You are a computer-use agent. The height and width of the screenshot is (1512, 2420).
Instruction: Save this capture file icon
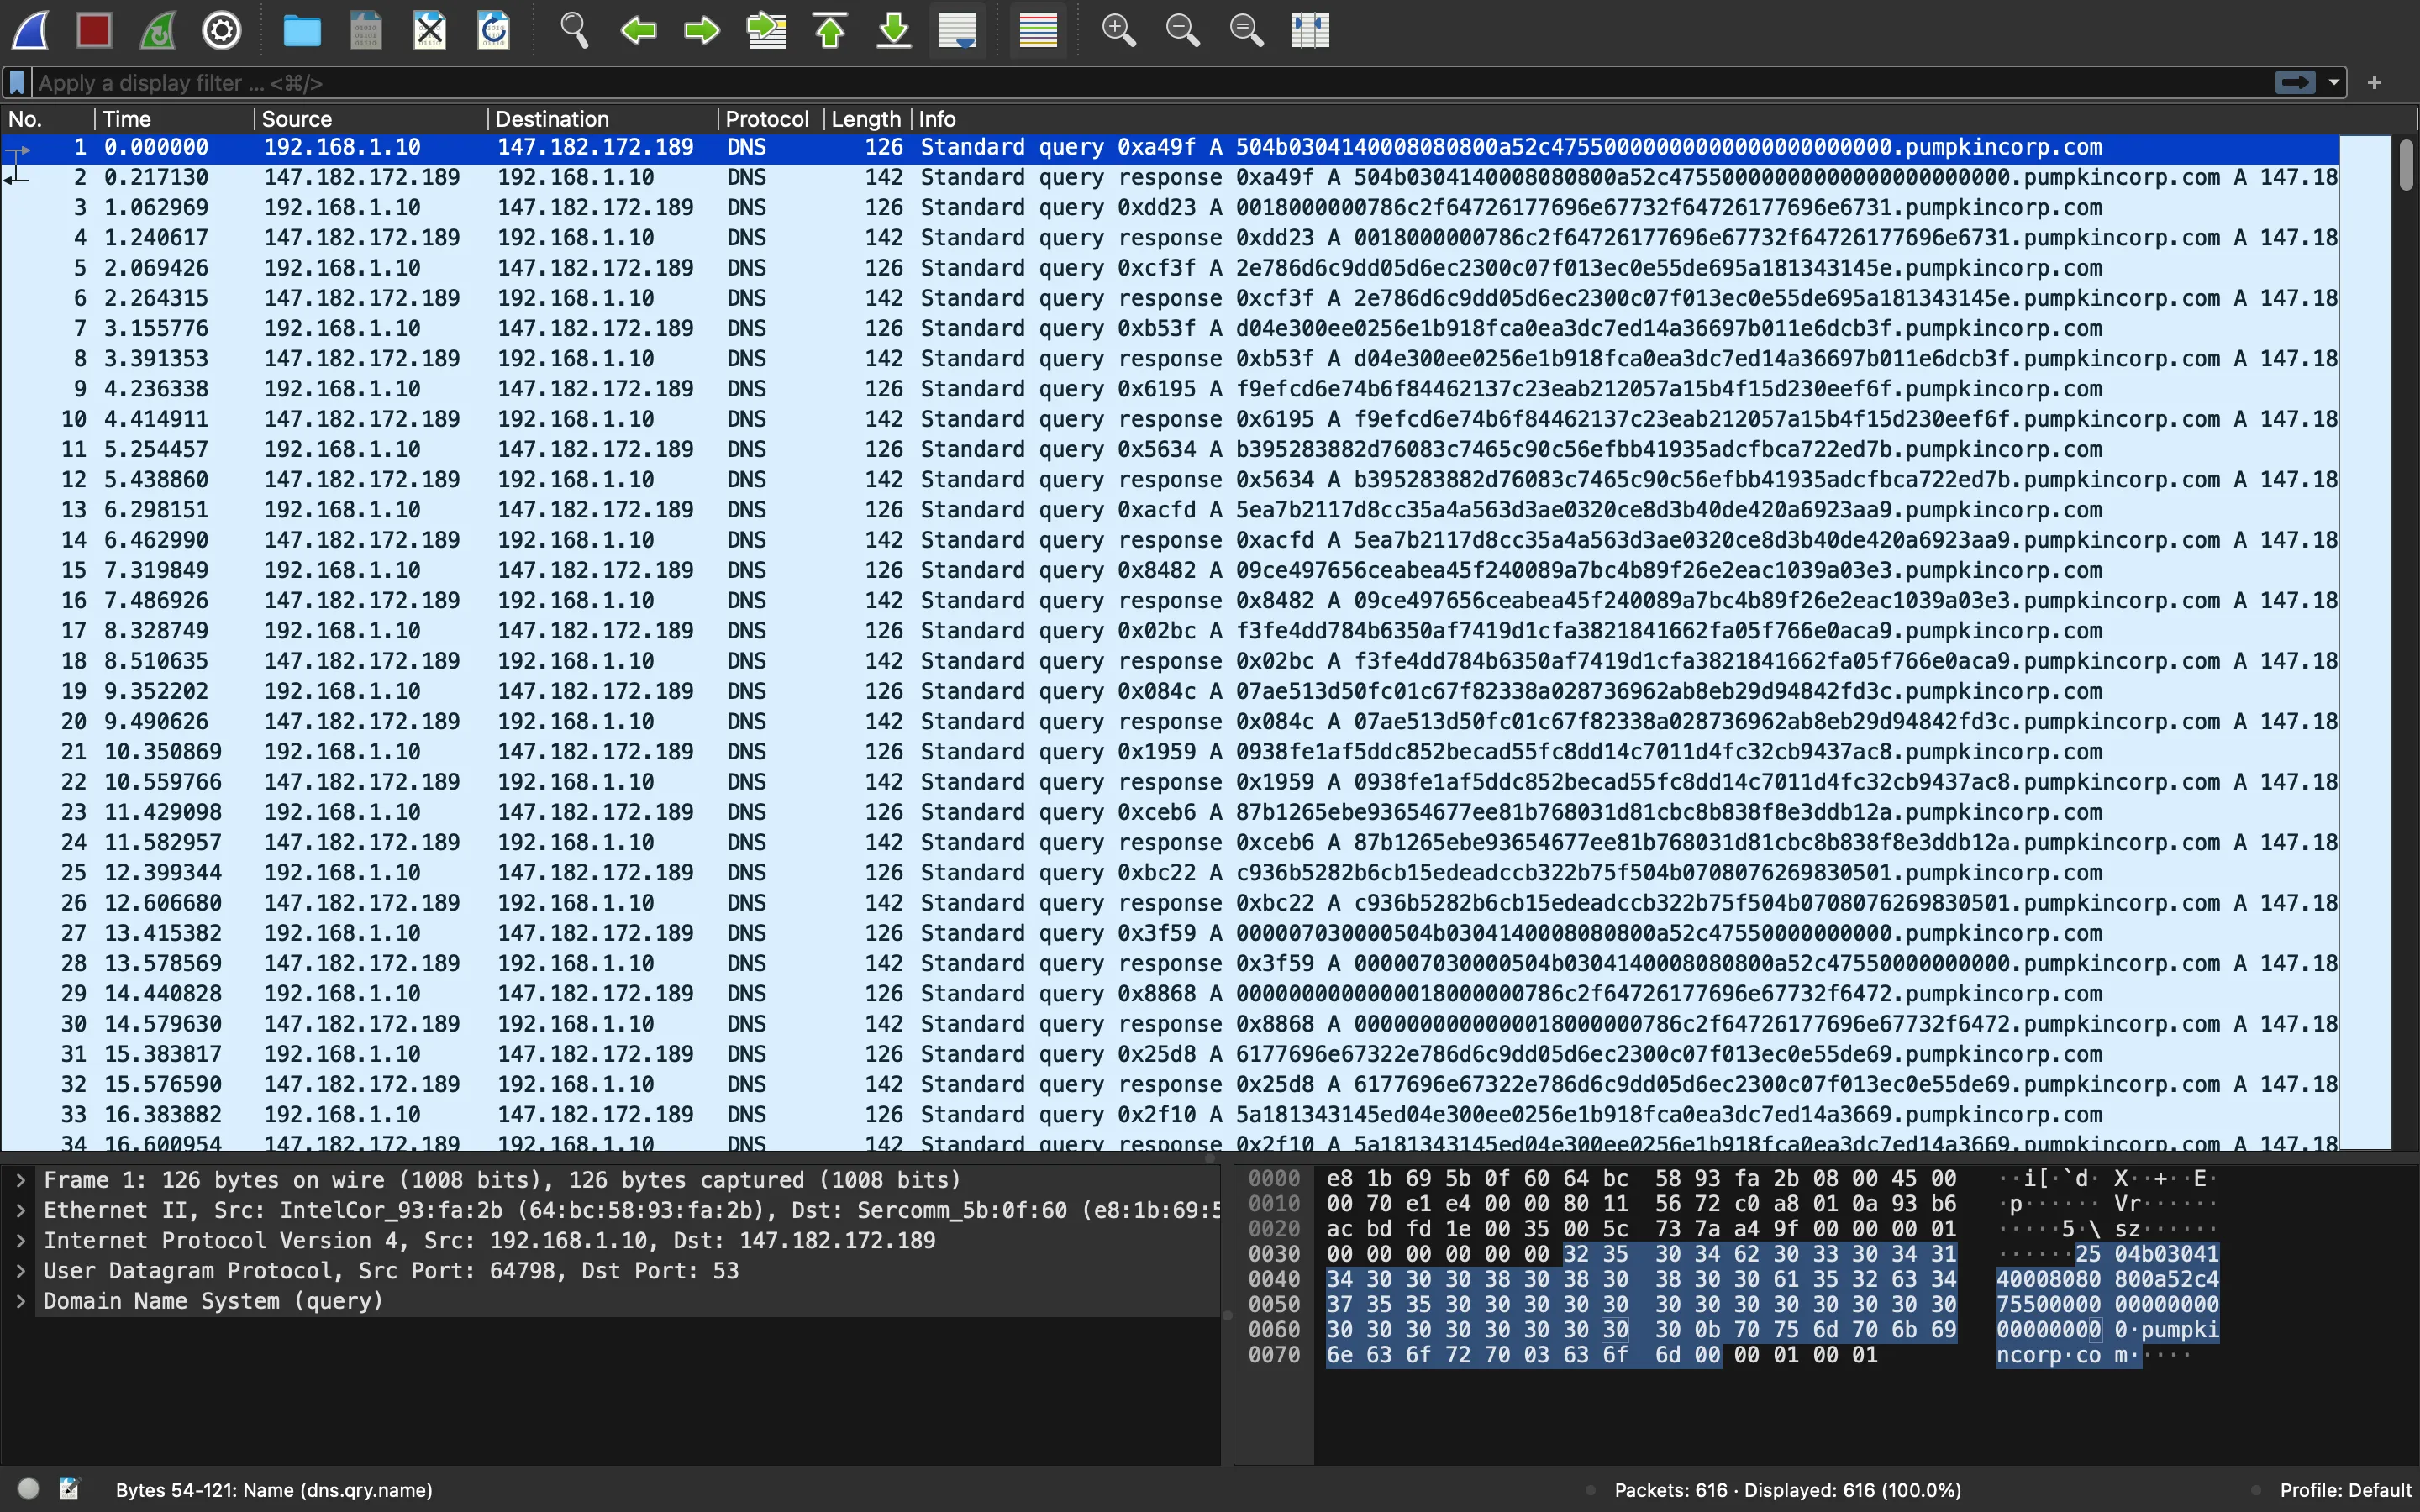click(x=366, y=31)
